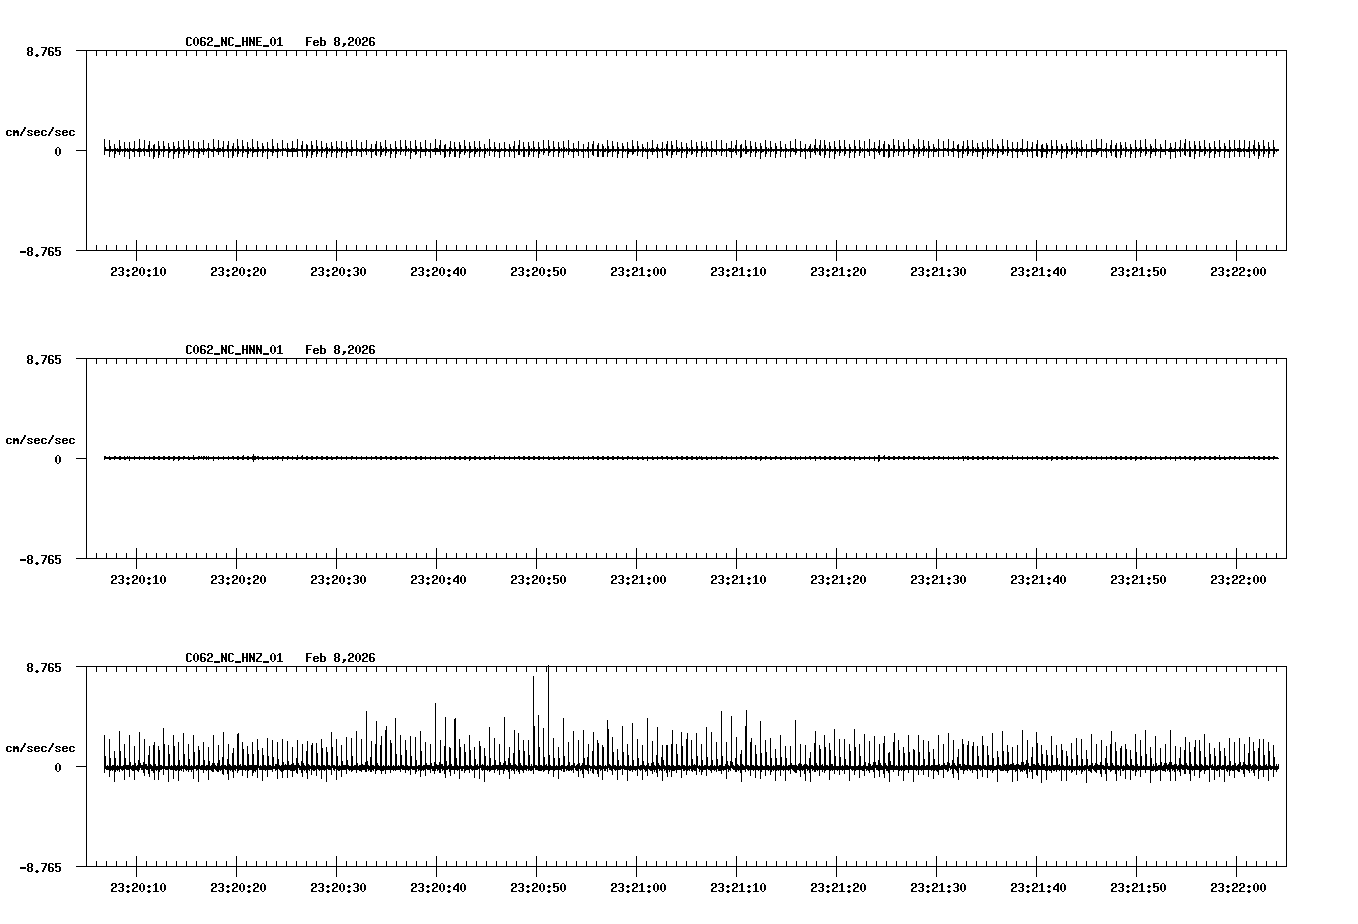Click the HNN waveform trace
This screenshot has width=1358, height=924.
pyautogui.click(x=600, y=458)
